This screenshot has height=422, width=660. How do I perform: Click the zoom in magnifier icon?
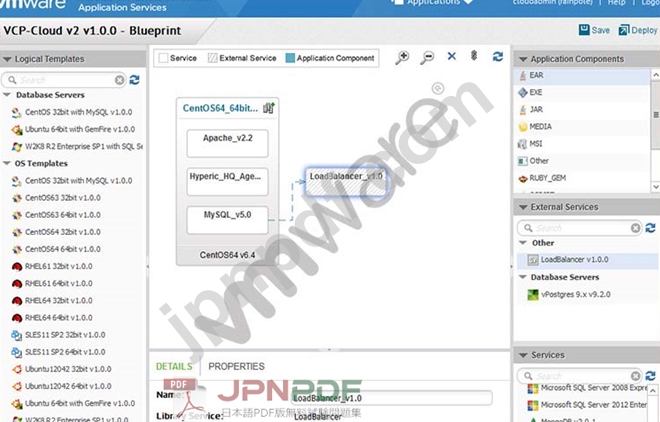point(402,57)
